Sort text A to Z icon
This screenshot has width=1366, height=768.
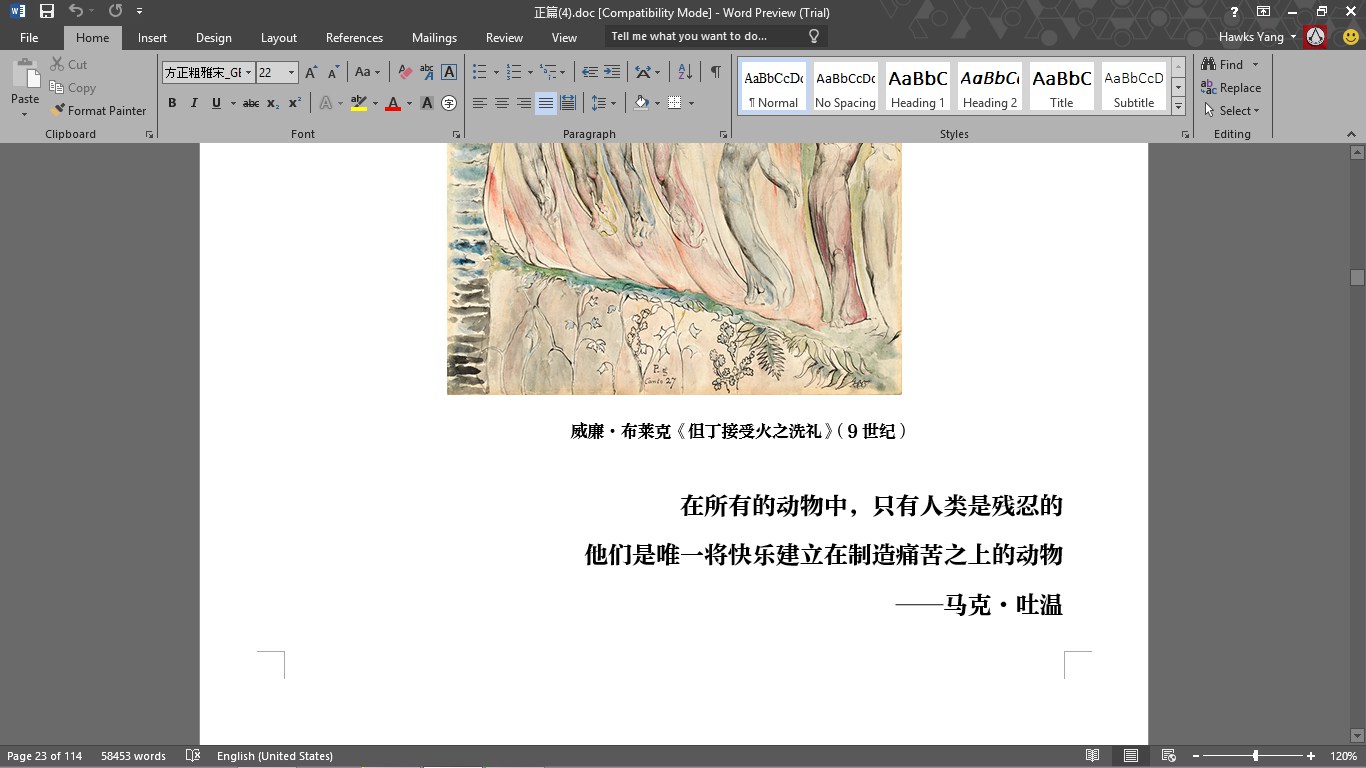(x=685, y=72)
